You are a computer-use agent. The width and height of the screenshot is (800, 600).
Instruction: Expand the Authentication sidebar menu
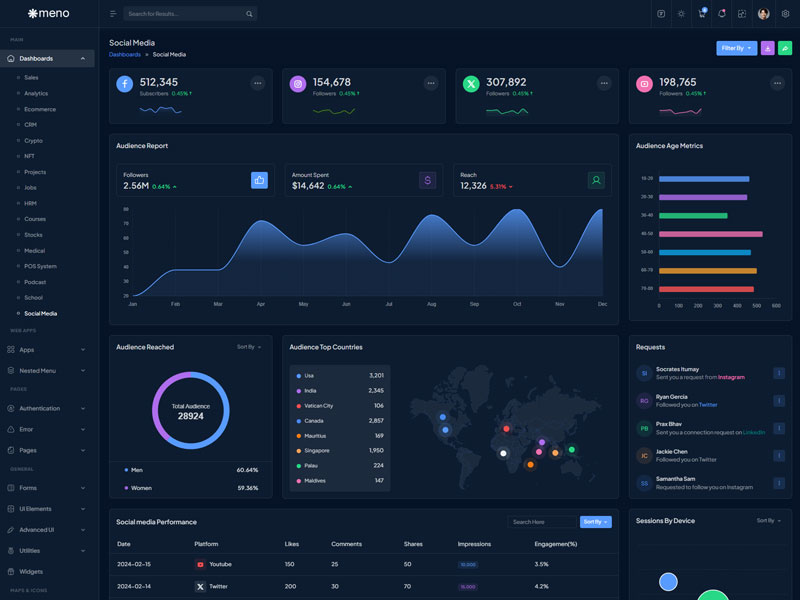48,408
